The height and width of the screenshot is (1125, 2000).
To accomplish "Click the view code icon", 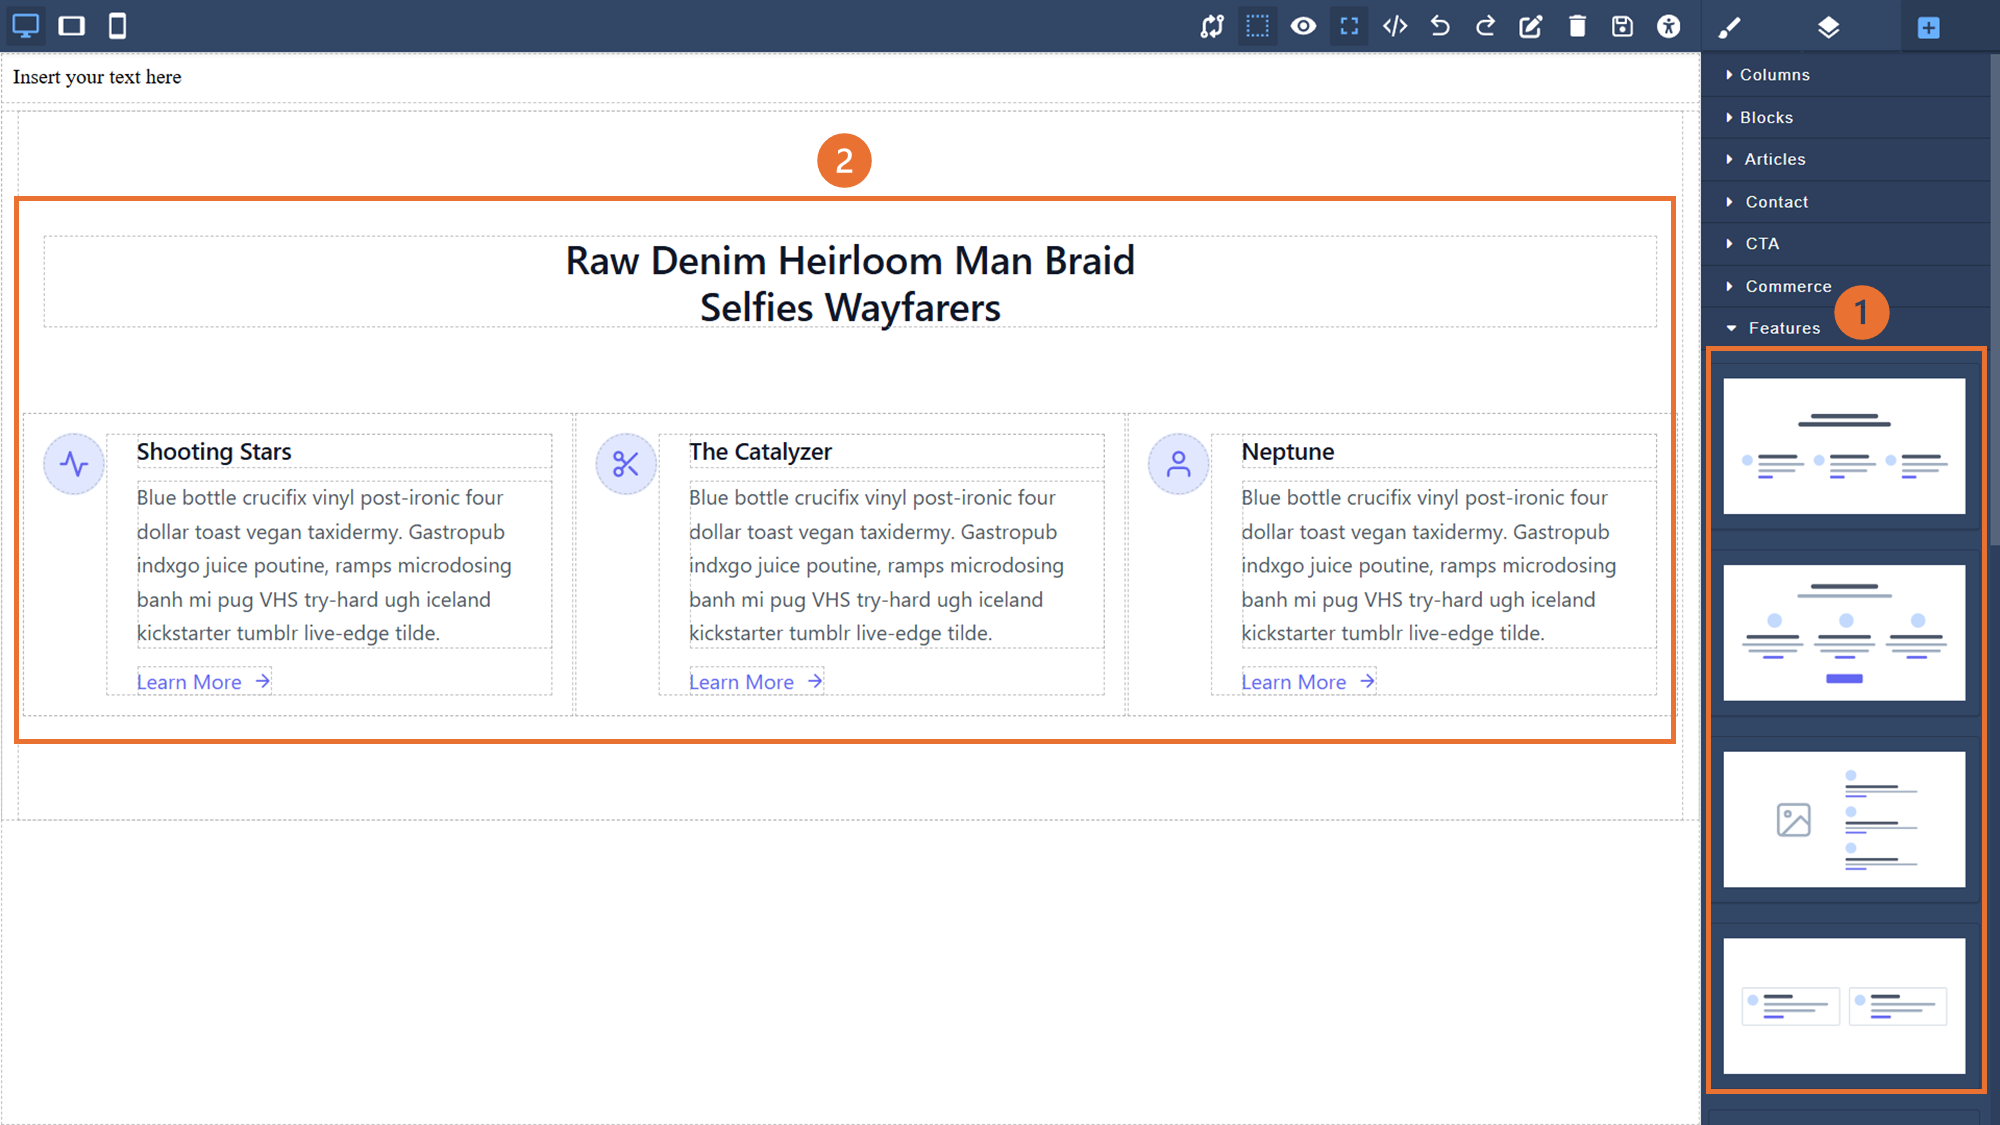I will (x=1395, y=26).
